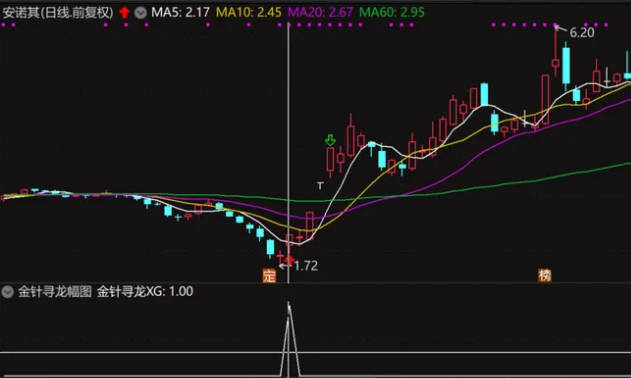Image resolution: width=631 pixels, height=378 pixels.
Task: Click the red up arrow beside stock name
Action: [124, 12]
